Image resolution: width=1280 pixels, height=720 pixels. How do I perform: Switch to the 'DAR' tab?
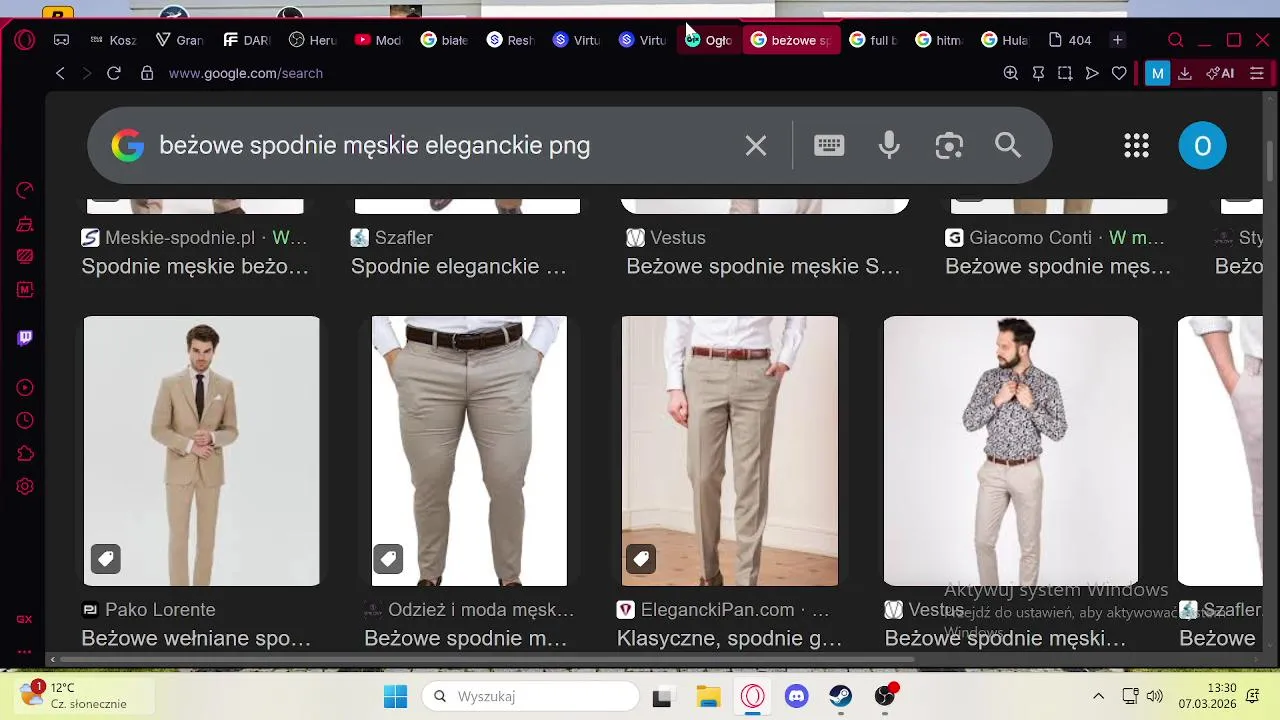point(246,40)
